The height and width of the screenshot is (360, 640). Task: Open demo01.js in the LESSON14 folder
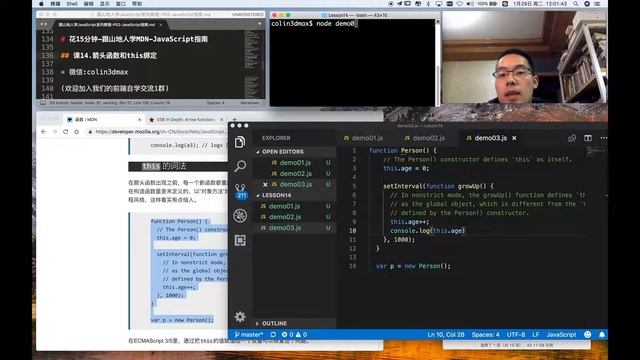295,206
